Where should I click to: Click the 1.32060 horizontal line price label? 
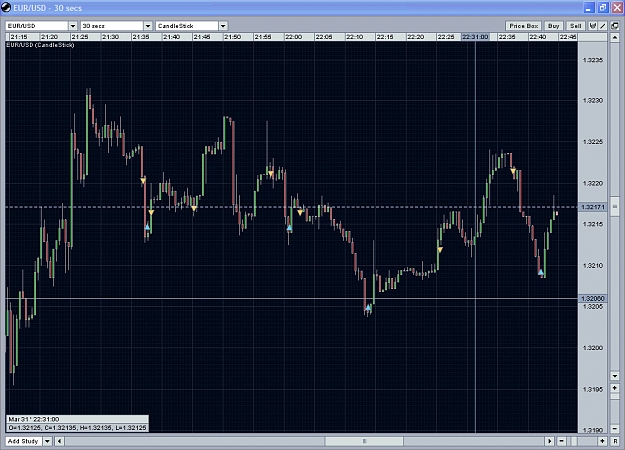(593, 299)
